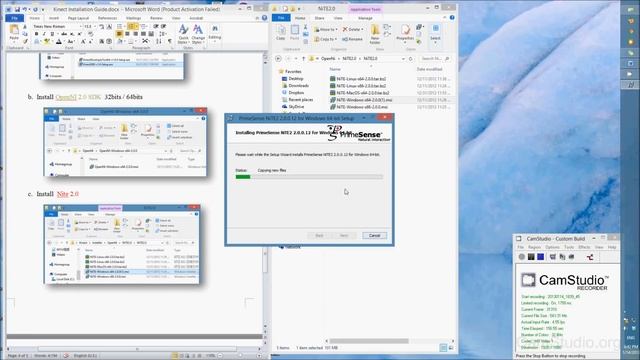640x360 pixels.
Task: Open Copy to dropdown in Explorer
Action: (x=325, y=39)
